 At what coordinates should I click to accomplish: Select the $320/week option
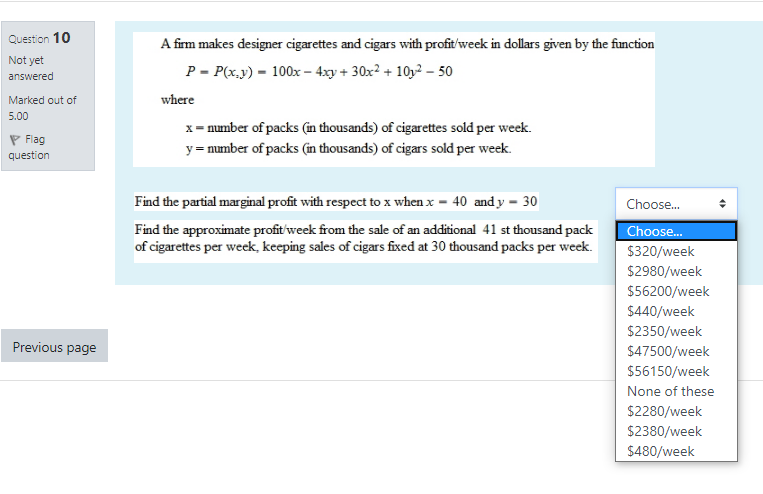[x=676, y=251]
